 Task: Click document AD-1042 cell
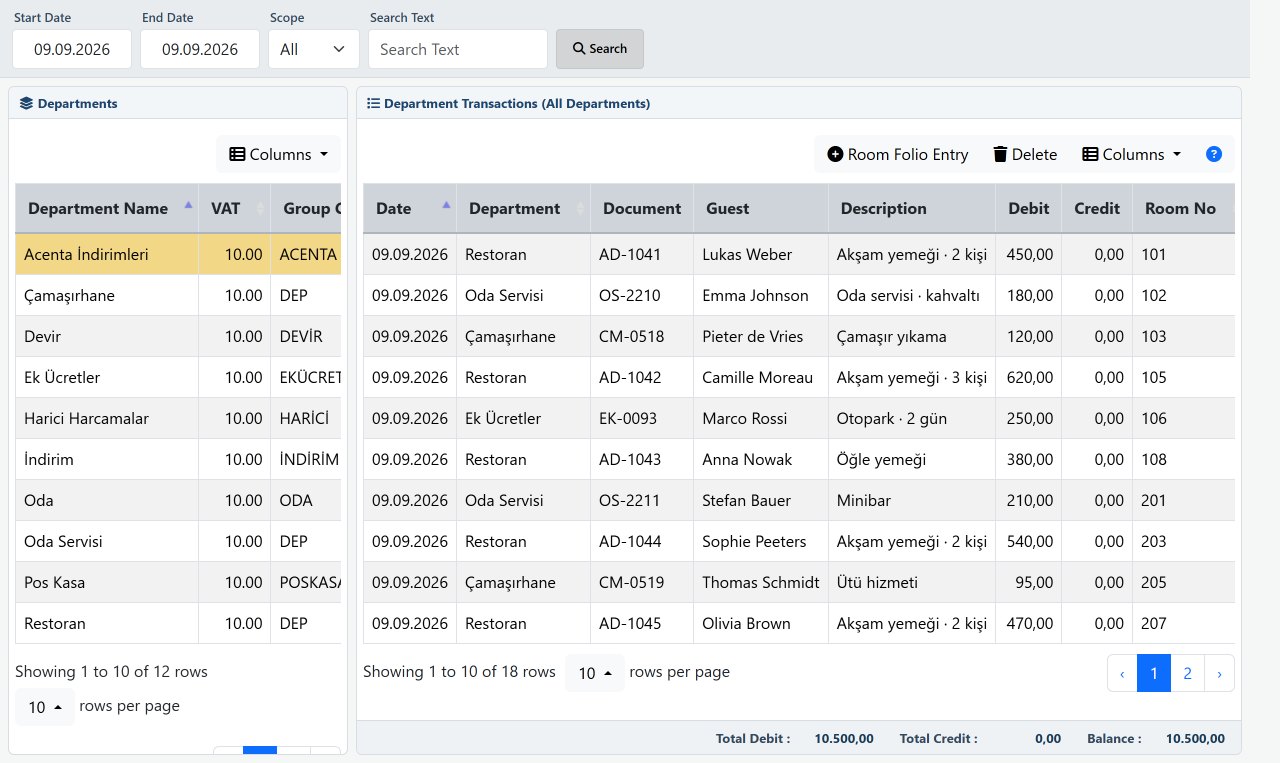[x=642, y=377]
